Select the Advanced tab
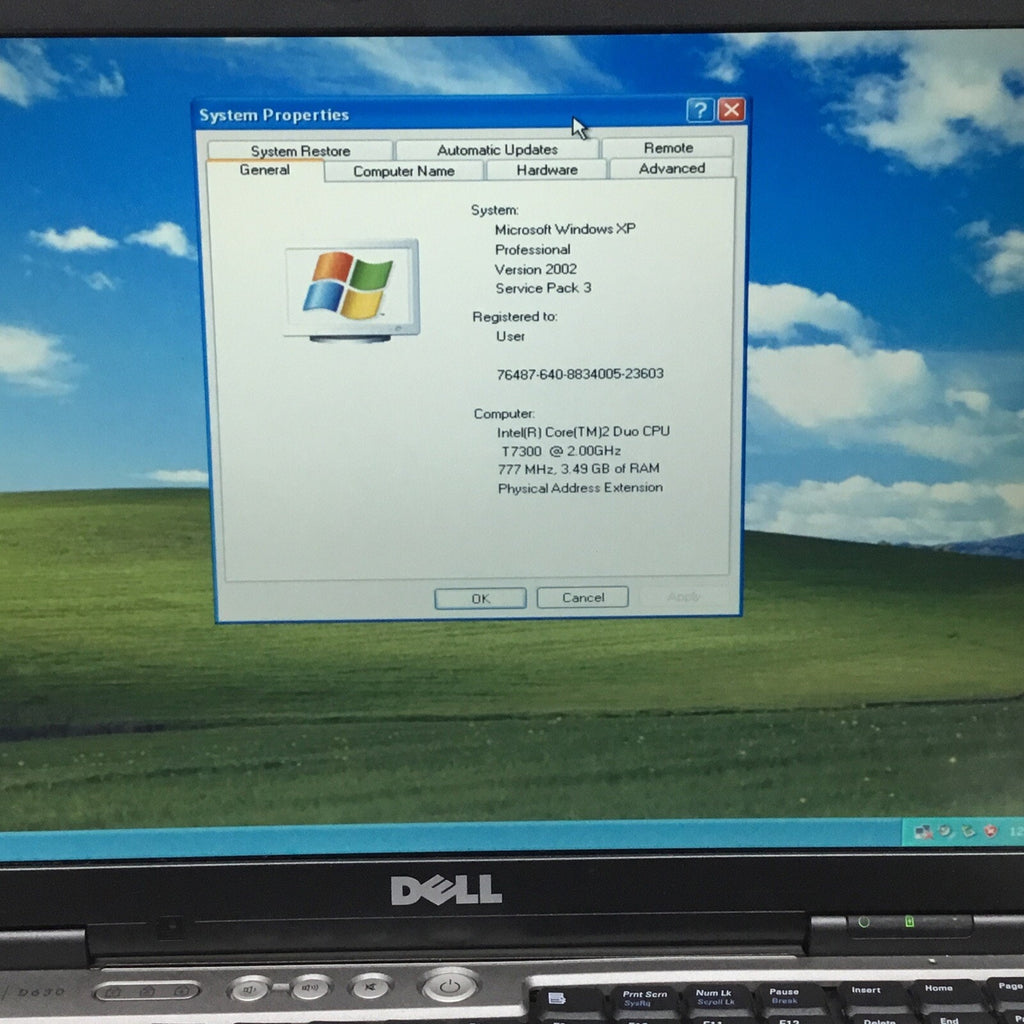This screenshot has height=1024, width=1024. [671, 169]
